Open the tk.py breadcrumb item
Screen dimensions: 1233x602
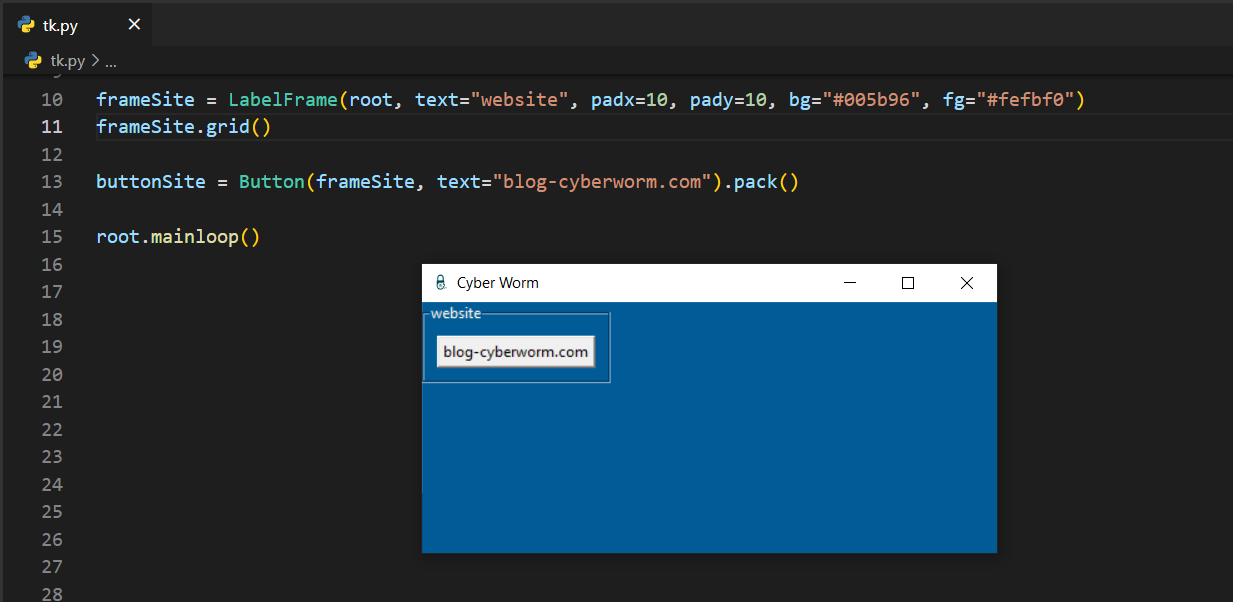68,60
